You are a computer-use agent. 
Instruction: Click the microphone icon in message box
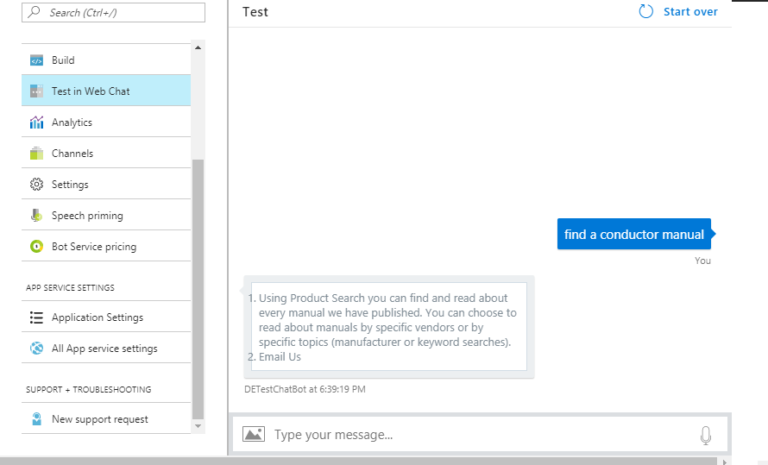coord(705,434)
